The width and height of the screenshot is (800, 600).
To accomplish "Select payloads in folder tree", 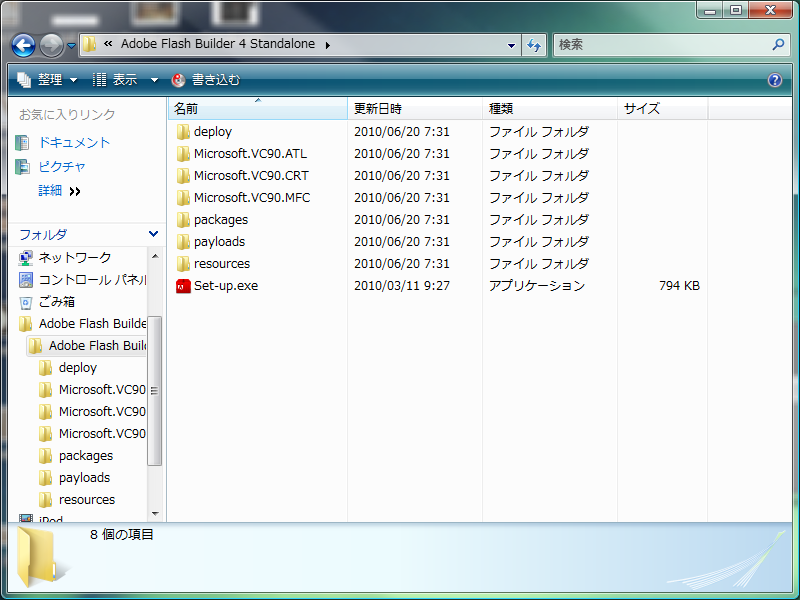I will pyautogui.click(x=84, y=478).
